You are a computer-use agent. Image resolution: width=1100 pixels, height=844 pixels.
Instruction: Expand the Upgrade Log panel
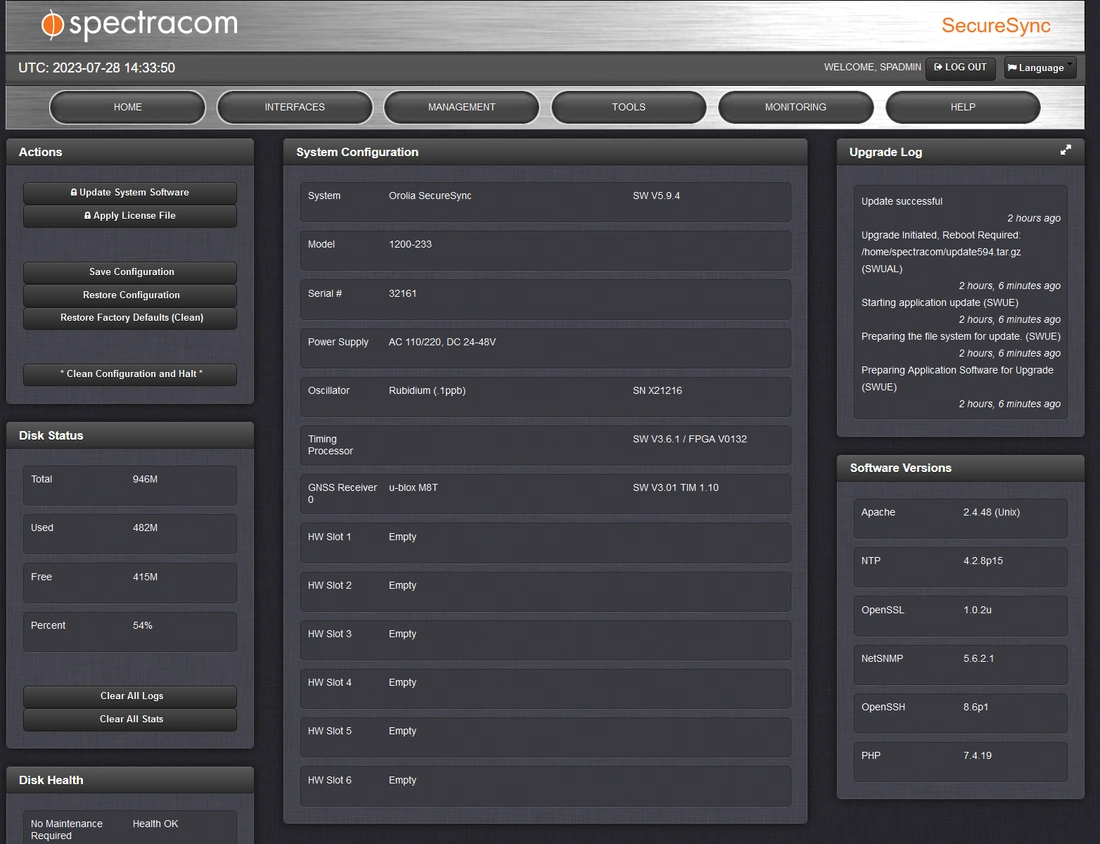coord(1066,150)
